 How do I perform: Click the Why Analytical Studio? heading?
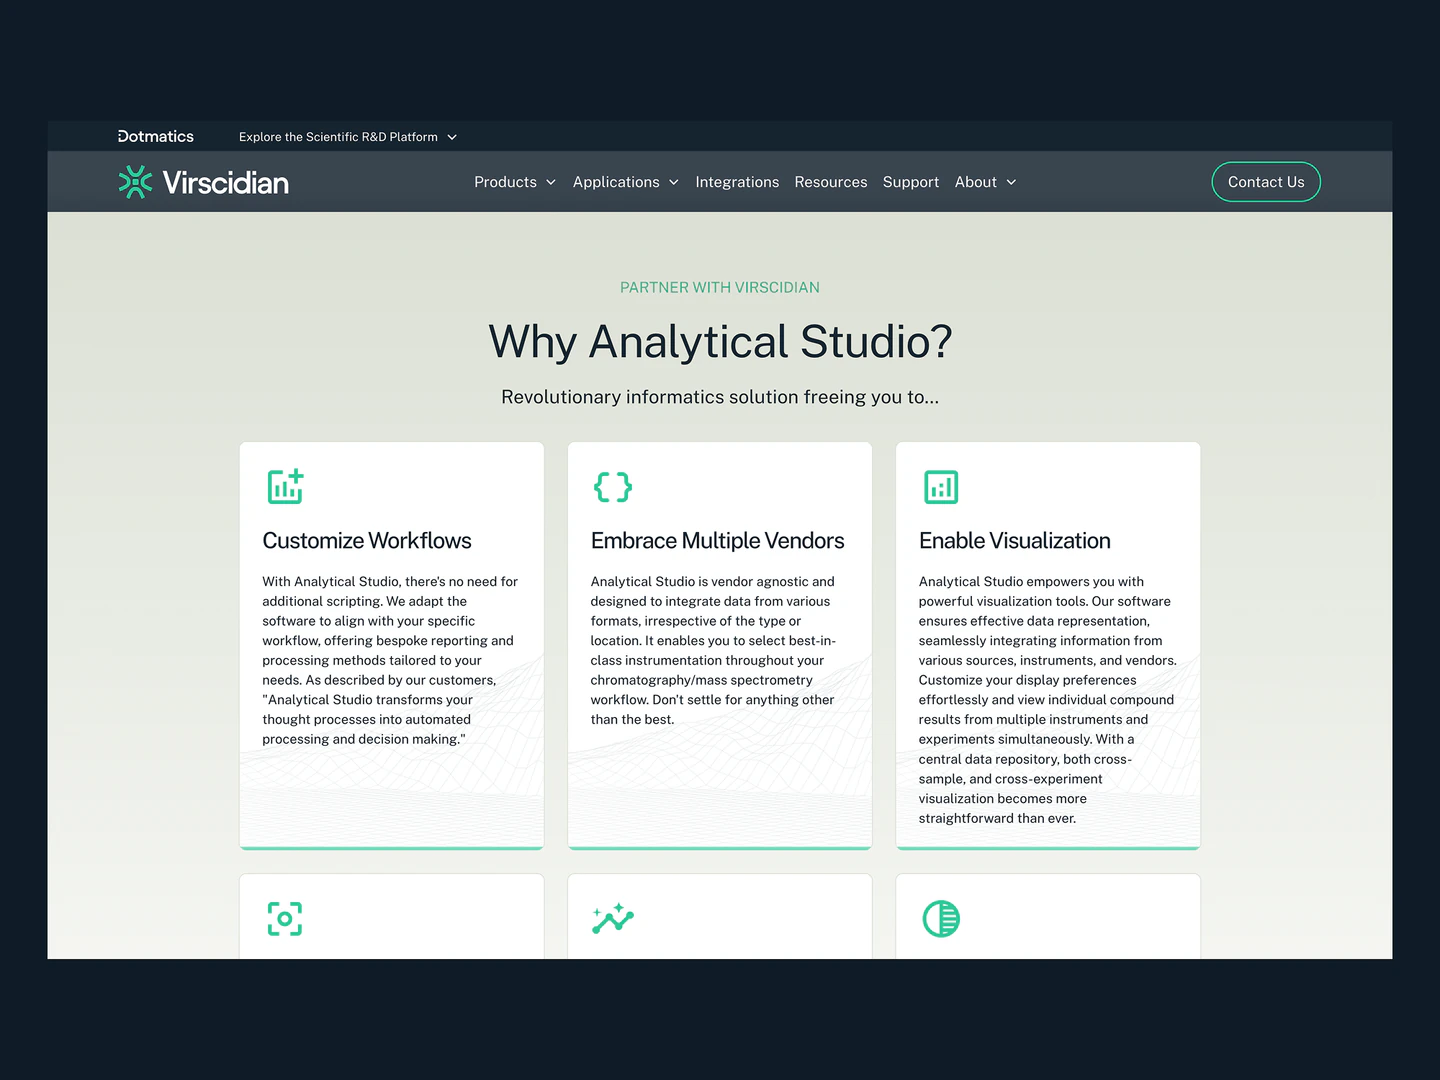tap(720, 342)
